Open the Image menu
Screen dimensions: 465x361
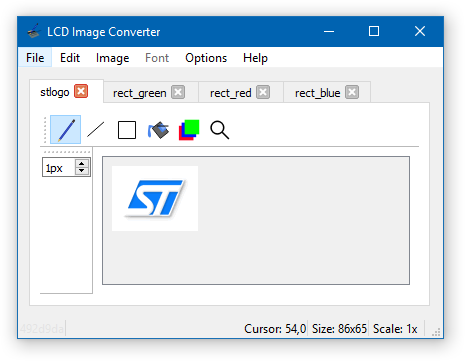[112, 58]
